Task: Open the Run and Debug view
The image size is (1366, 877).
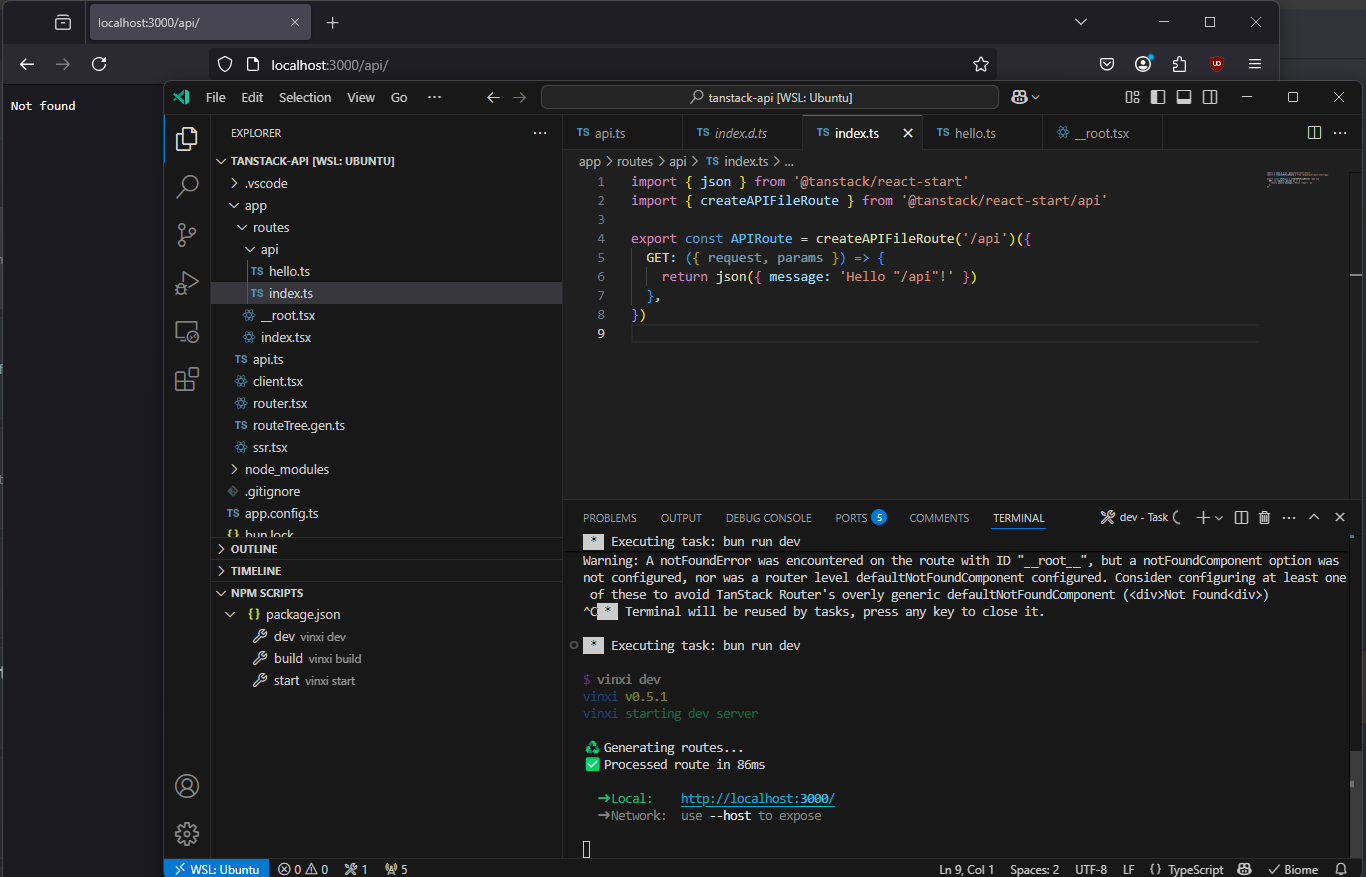Action: coord(187,283)
